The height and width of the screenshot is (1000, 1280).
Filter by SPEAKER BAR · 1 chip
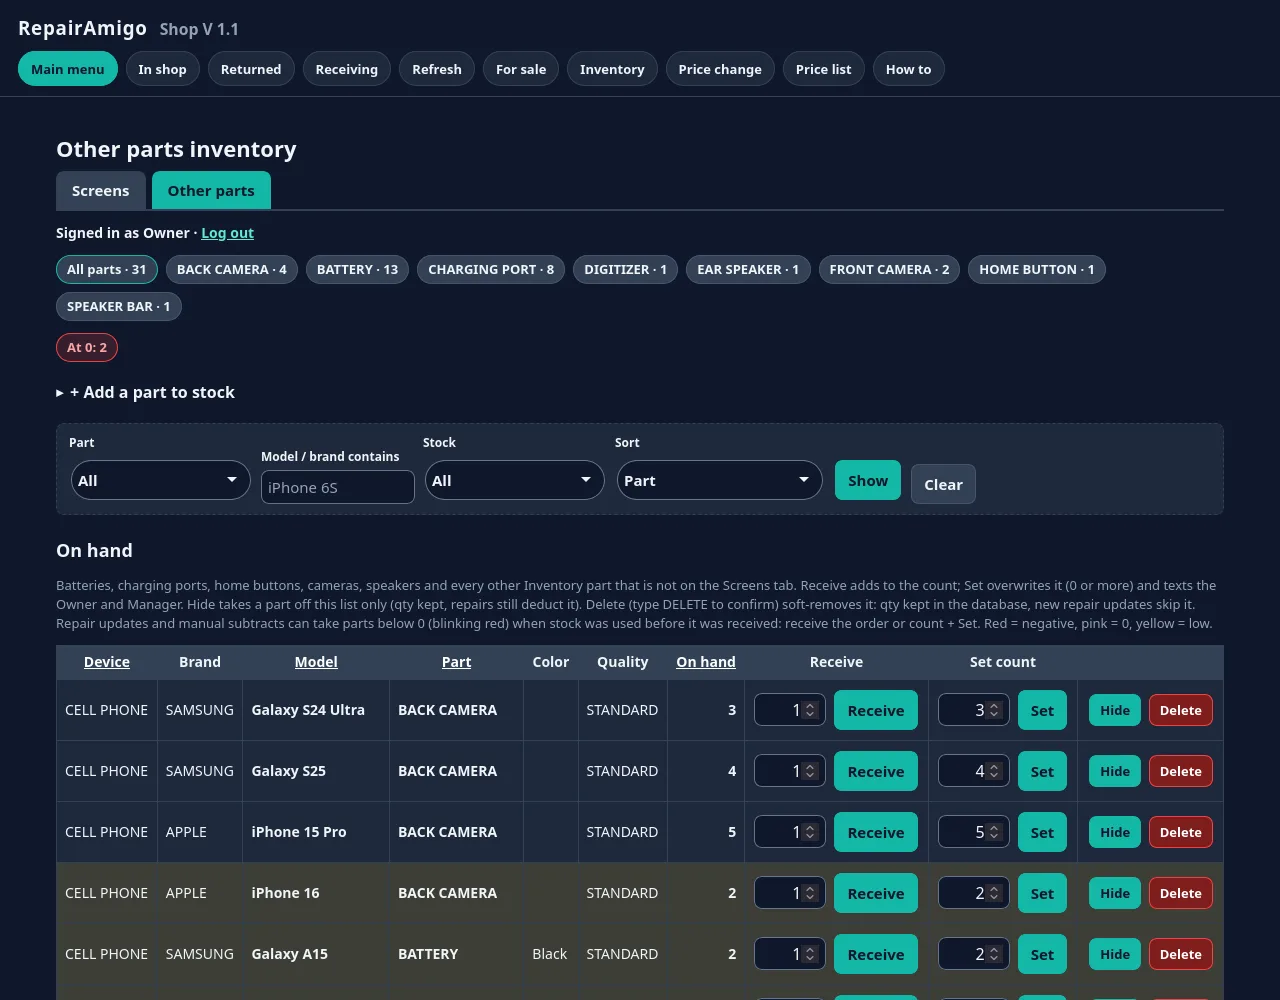[119, 306]
